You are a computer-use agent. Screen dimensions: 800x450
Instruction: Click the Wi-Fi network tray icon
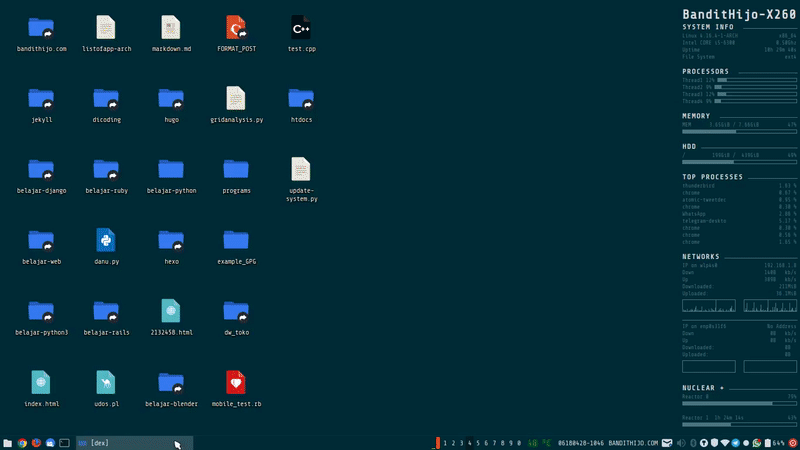726,442
